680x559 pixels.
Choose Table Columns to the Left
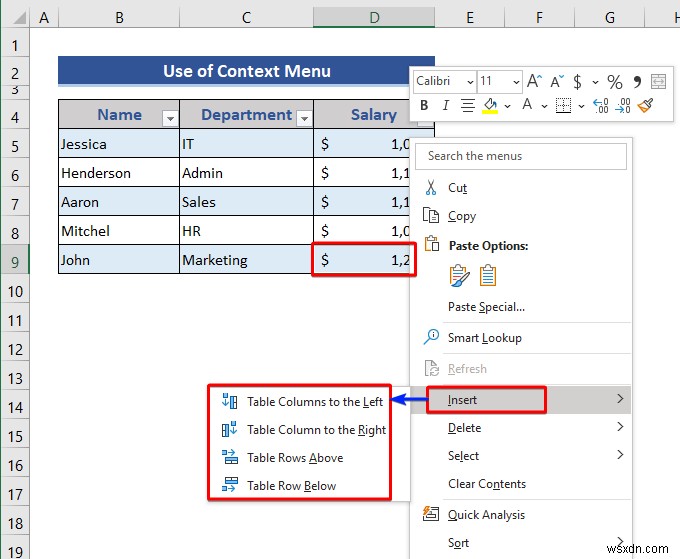coord(315,402)
